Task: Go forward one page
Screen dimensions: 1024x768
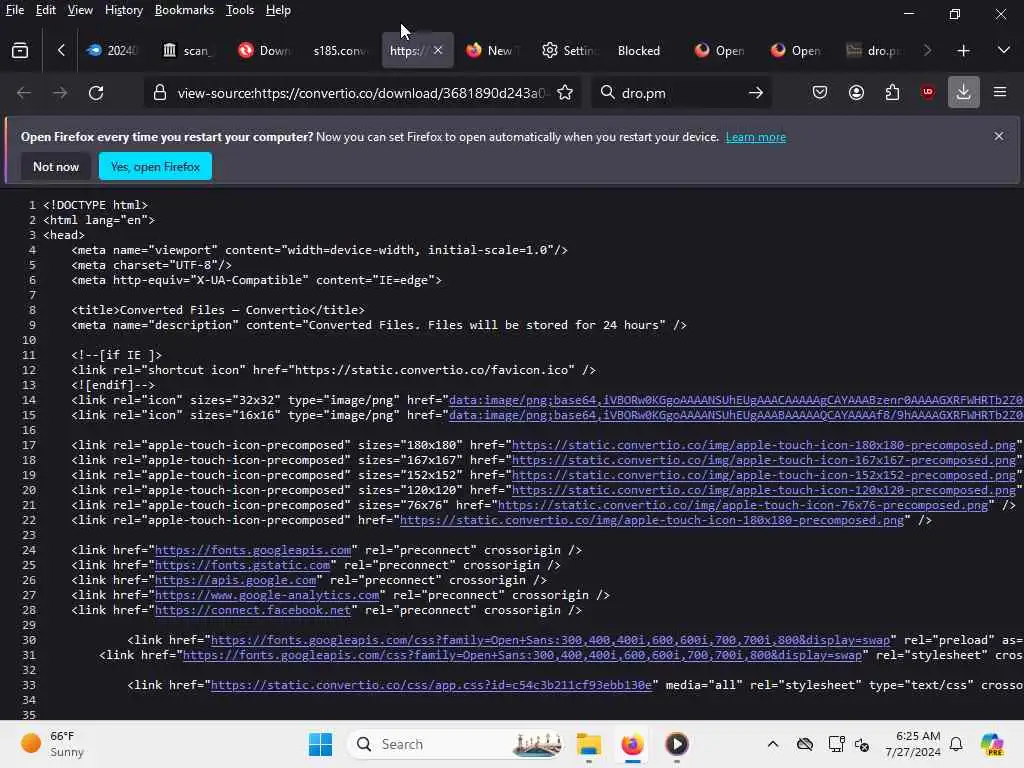Action: coord(59,93)
